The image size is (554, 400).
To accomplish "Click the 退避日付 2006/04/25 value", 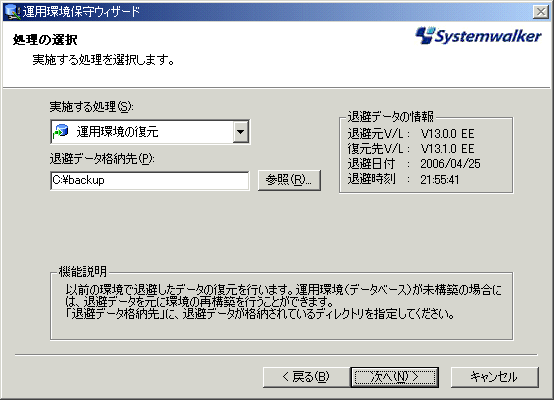I will (x=450, y=164).
